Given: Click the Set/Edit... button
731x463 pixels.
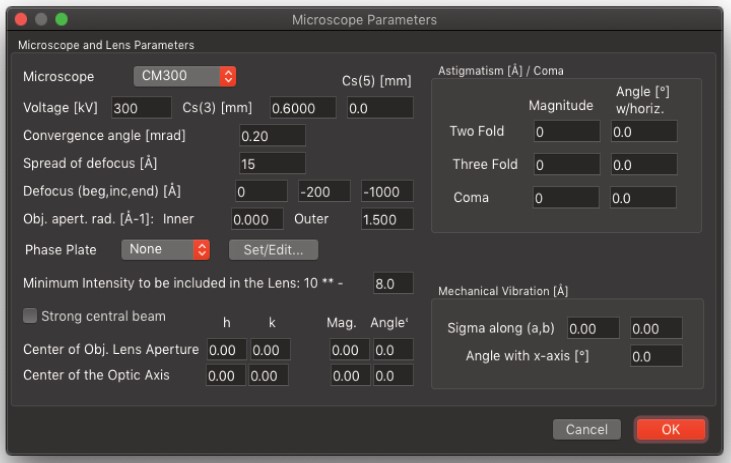Looking at the screenshot, I should (273, 248).
